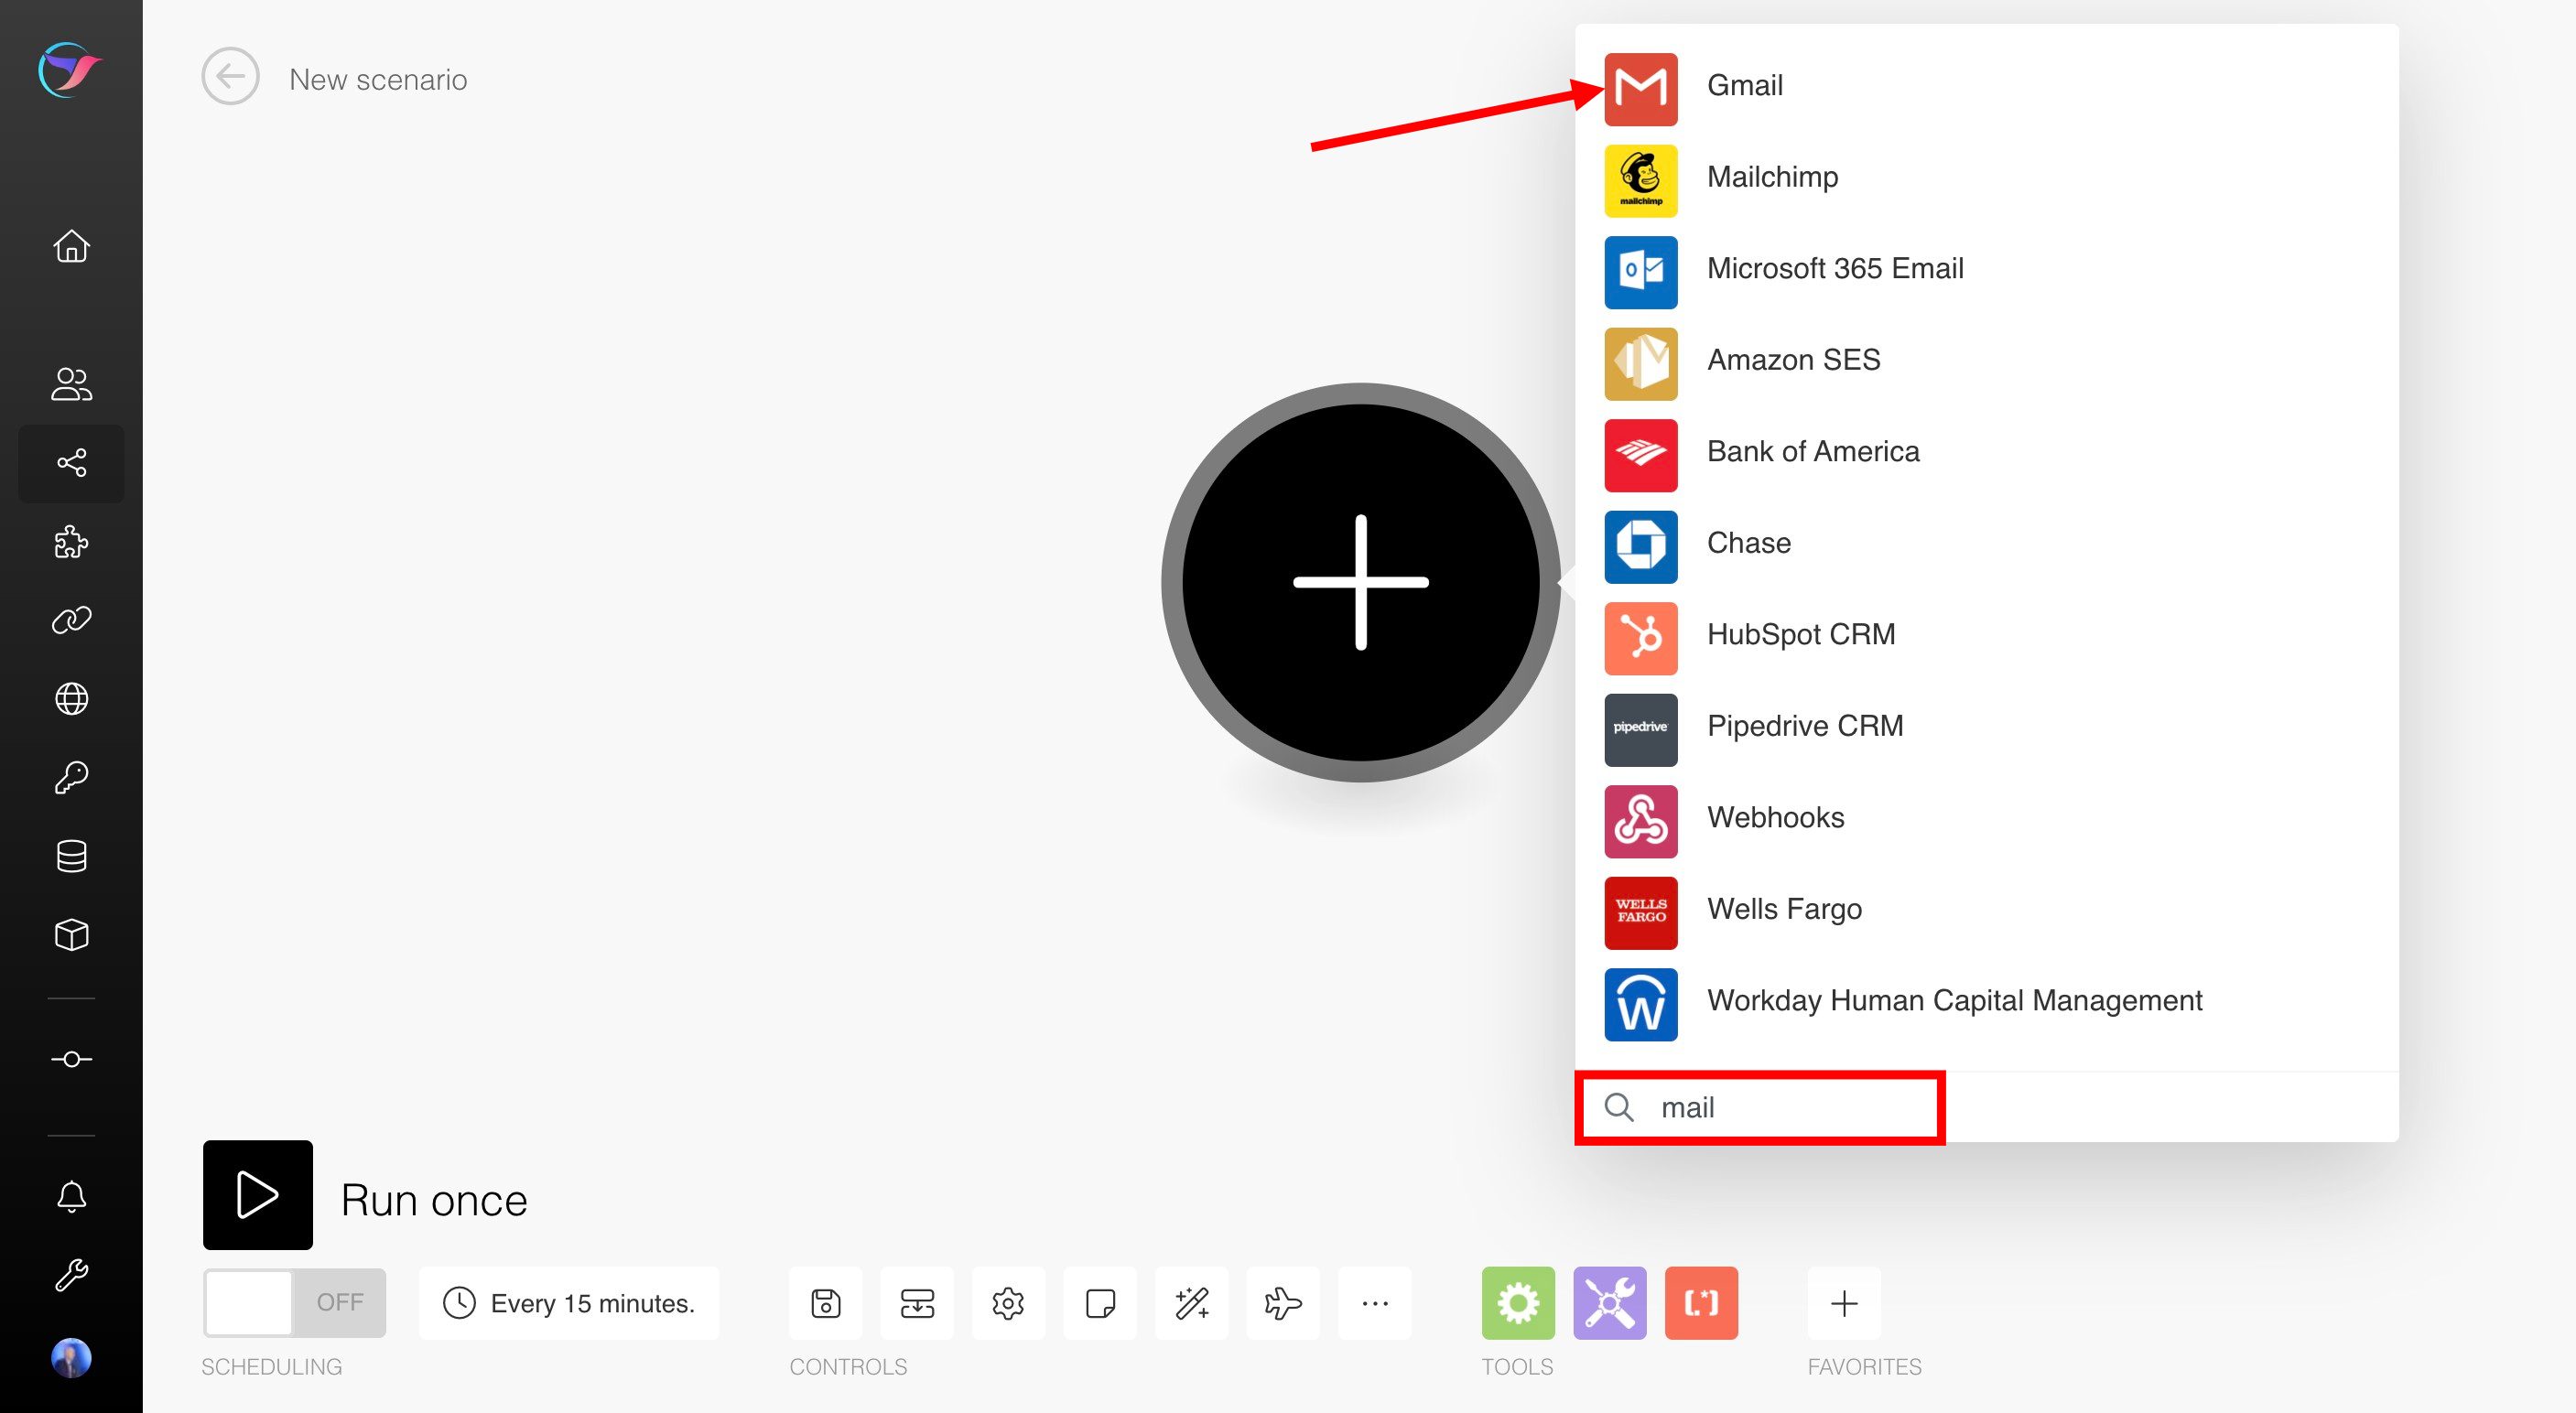The width and height of the screenshot is (2576, 1413).
Task: Select Mailchimp from the app list
Action: [x=1771, y=178]
